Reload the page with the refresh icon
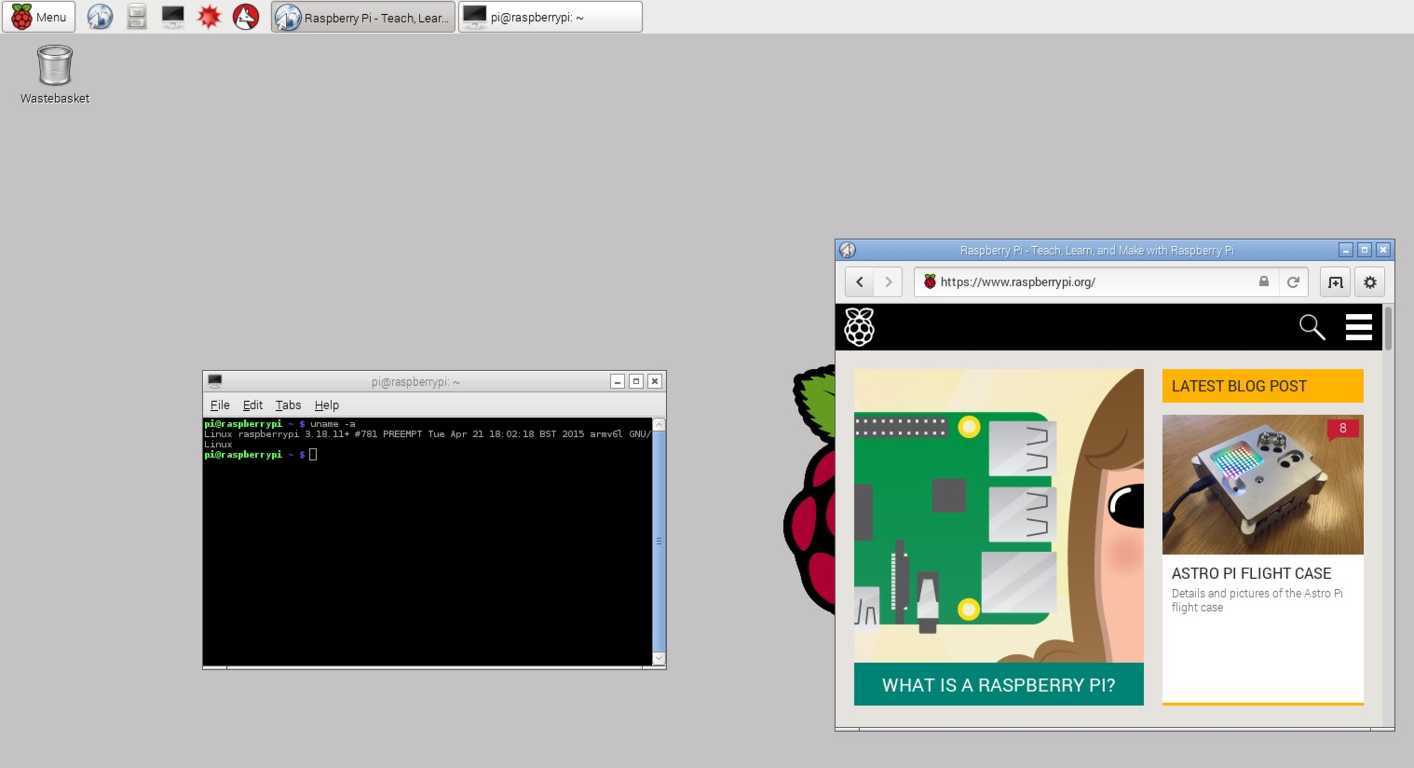The height and width of the screenshot is (768, 1414). tap(1293, 282)
